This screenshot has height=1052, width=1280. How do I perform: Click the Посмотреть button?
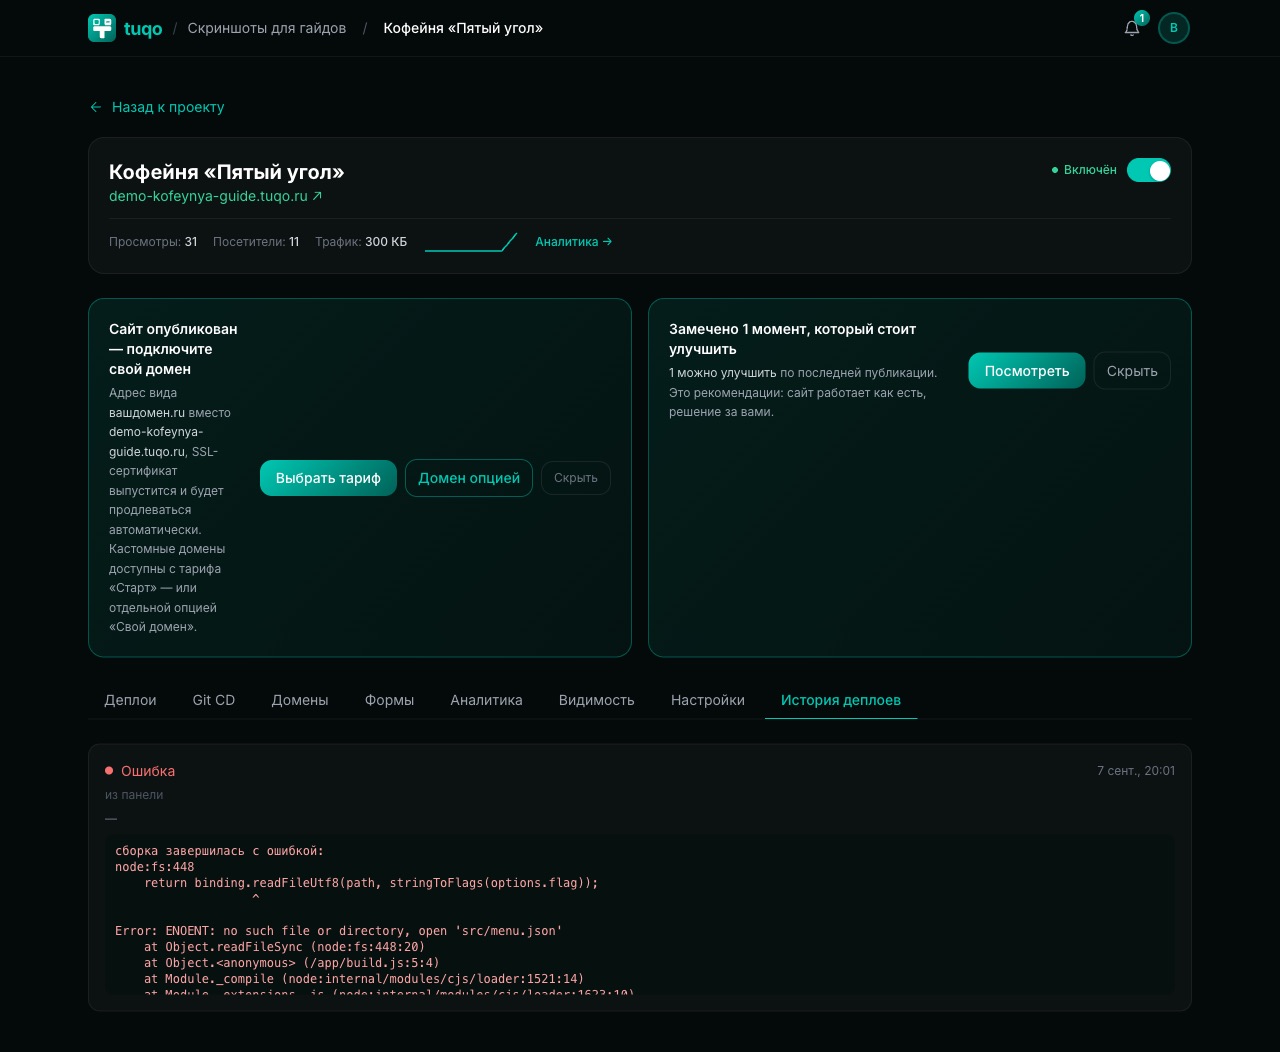coord(1027,371)
